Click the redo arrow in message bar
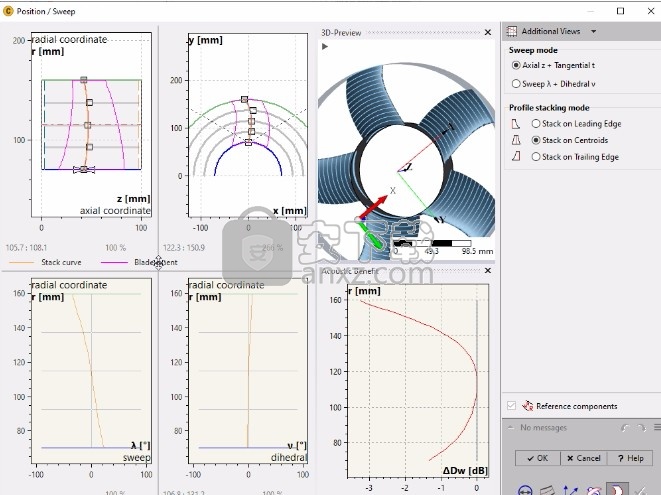The image size is (661, 495). [x=641, y=428]
